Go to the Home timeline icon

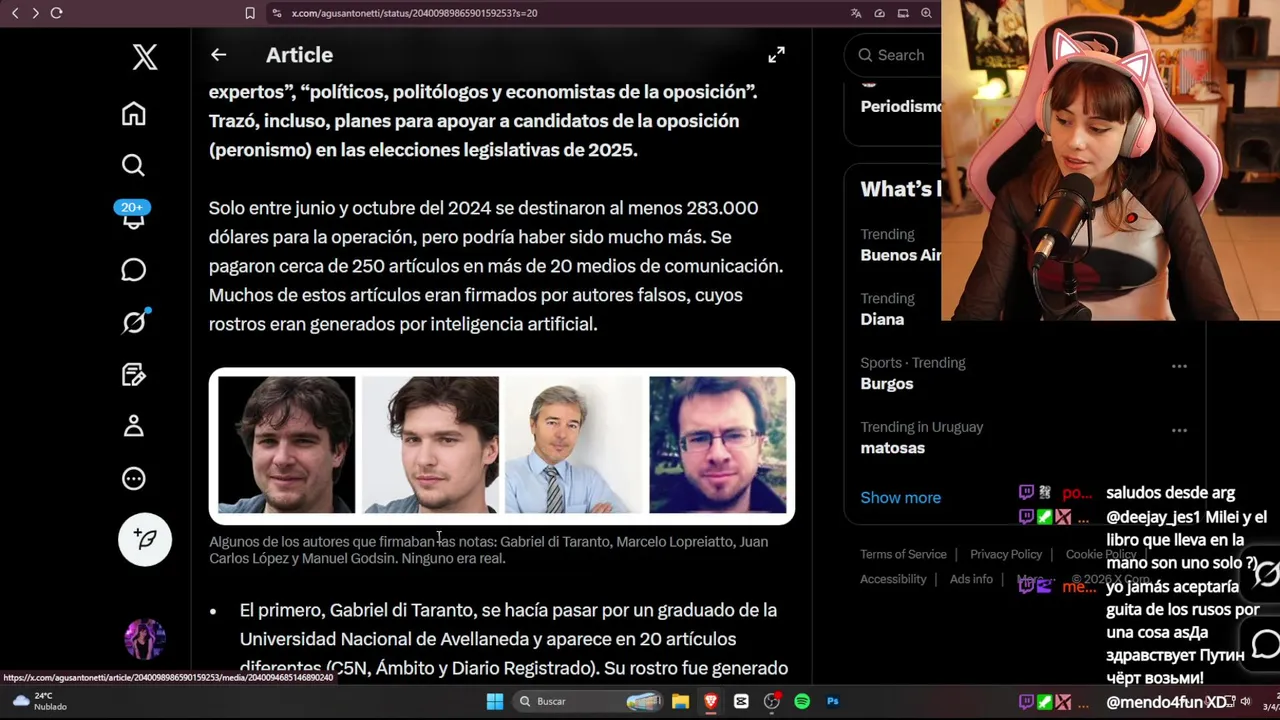(133, 113)
